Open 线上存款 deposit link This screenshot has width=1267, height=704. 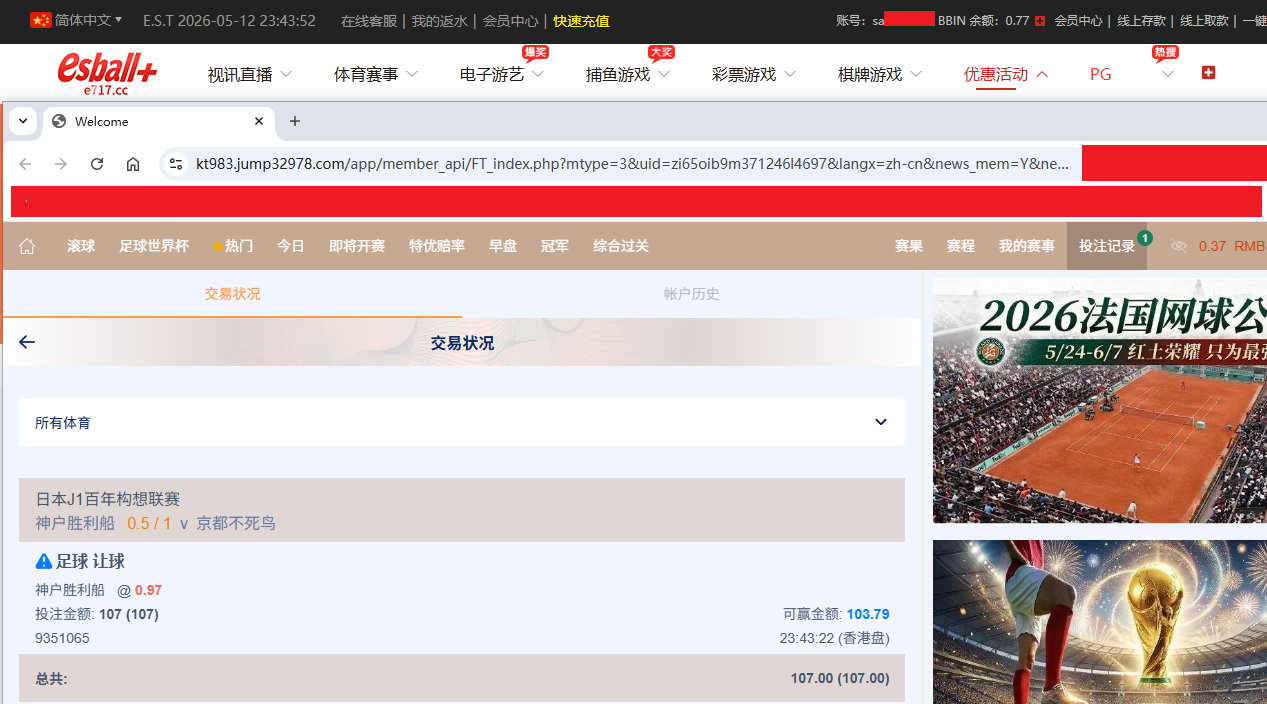(1143, 21)
